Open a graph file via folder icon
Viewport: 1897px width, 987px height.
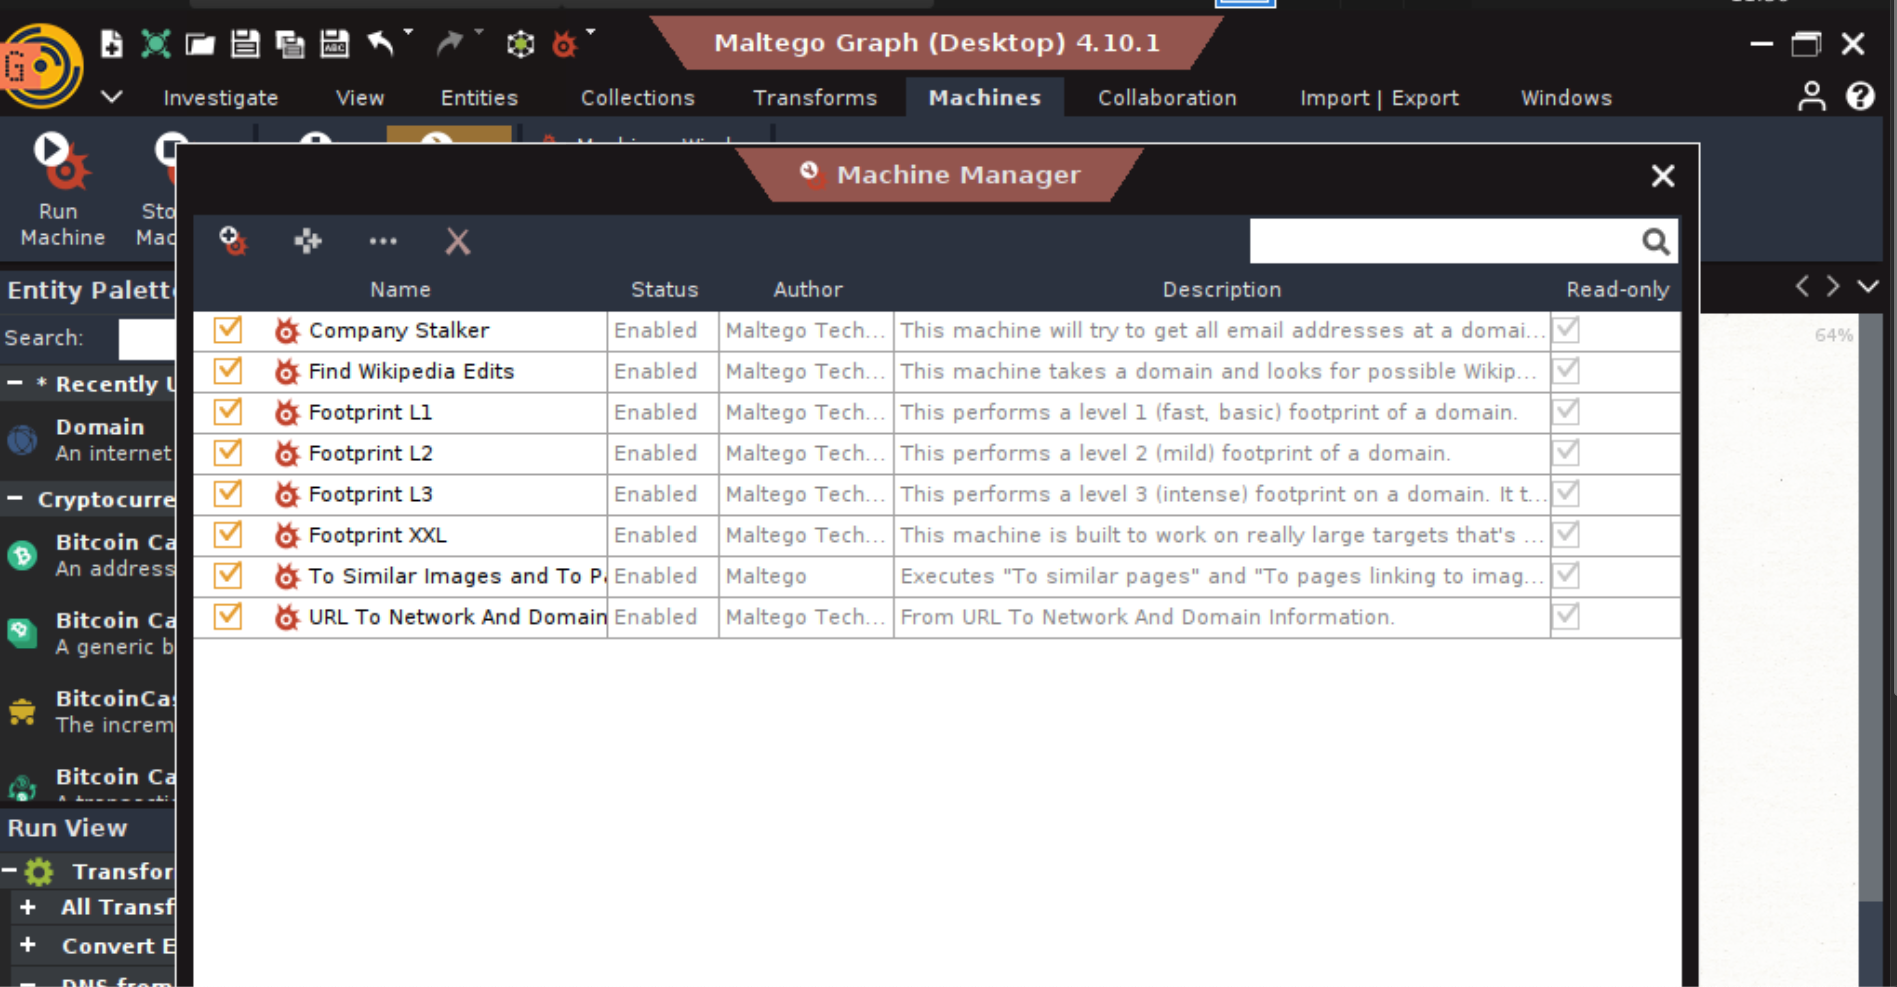200,43
